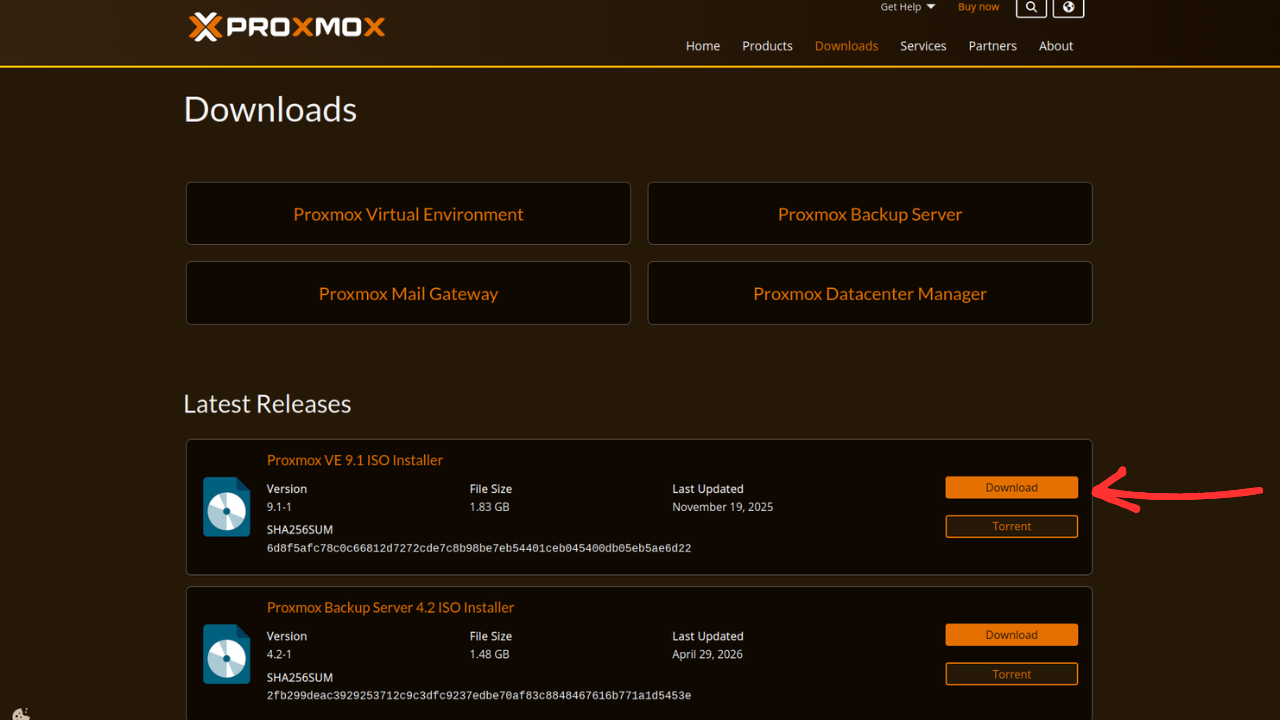Open the About menu item
Viewport: 1280px width, 720px height.
(1056, 46)
